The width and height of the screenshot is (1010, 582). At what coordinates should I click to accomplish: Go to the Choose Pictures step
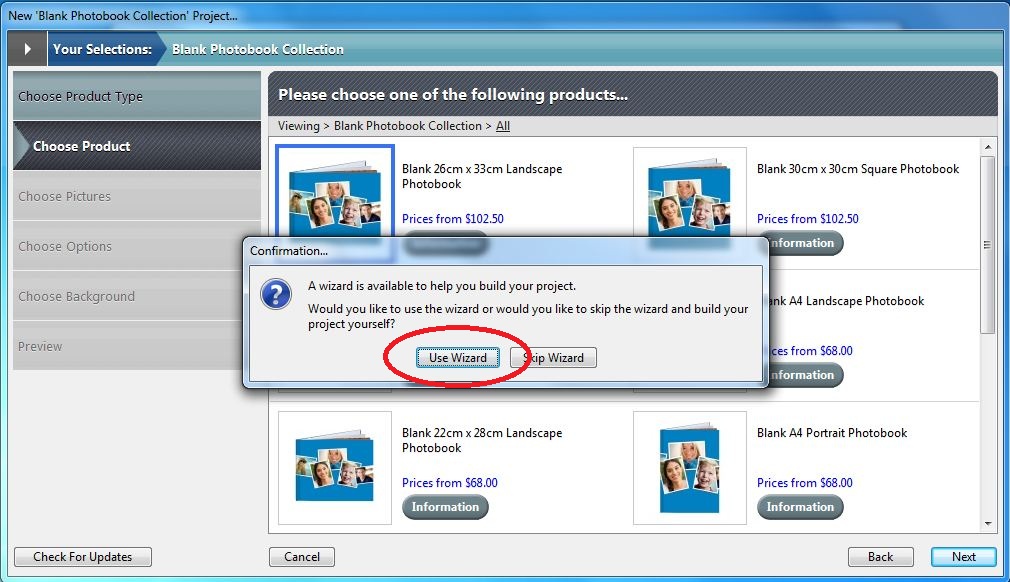[137, 196]
